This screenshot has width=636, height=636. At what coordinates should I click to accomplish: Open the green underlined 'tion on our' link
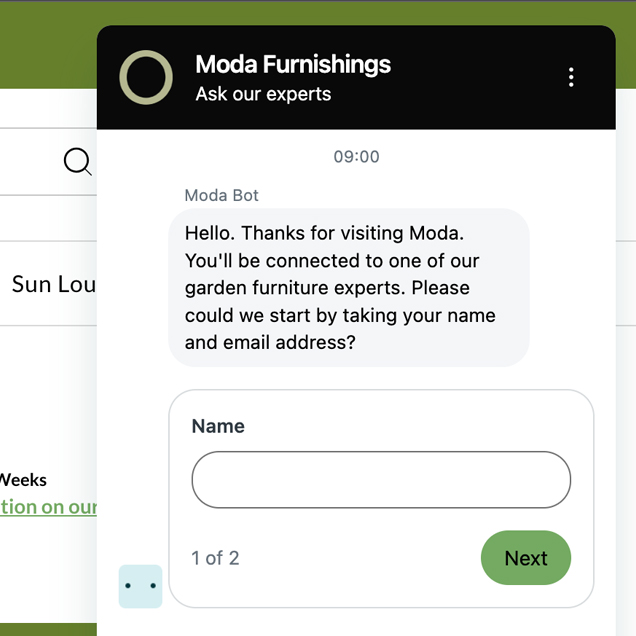point(48,507)
